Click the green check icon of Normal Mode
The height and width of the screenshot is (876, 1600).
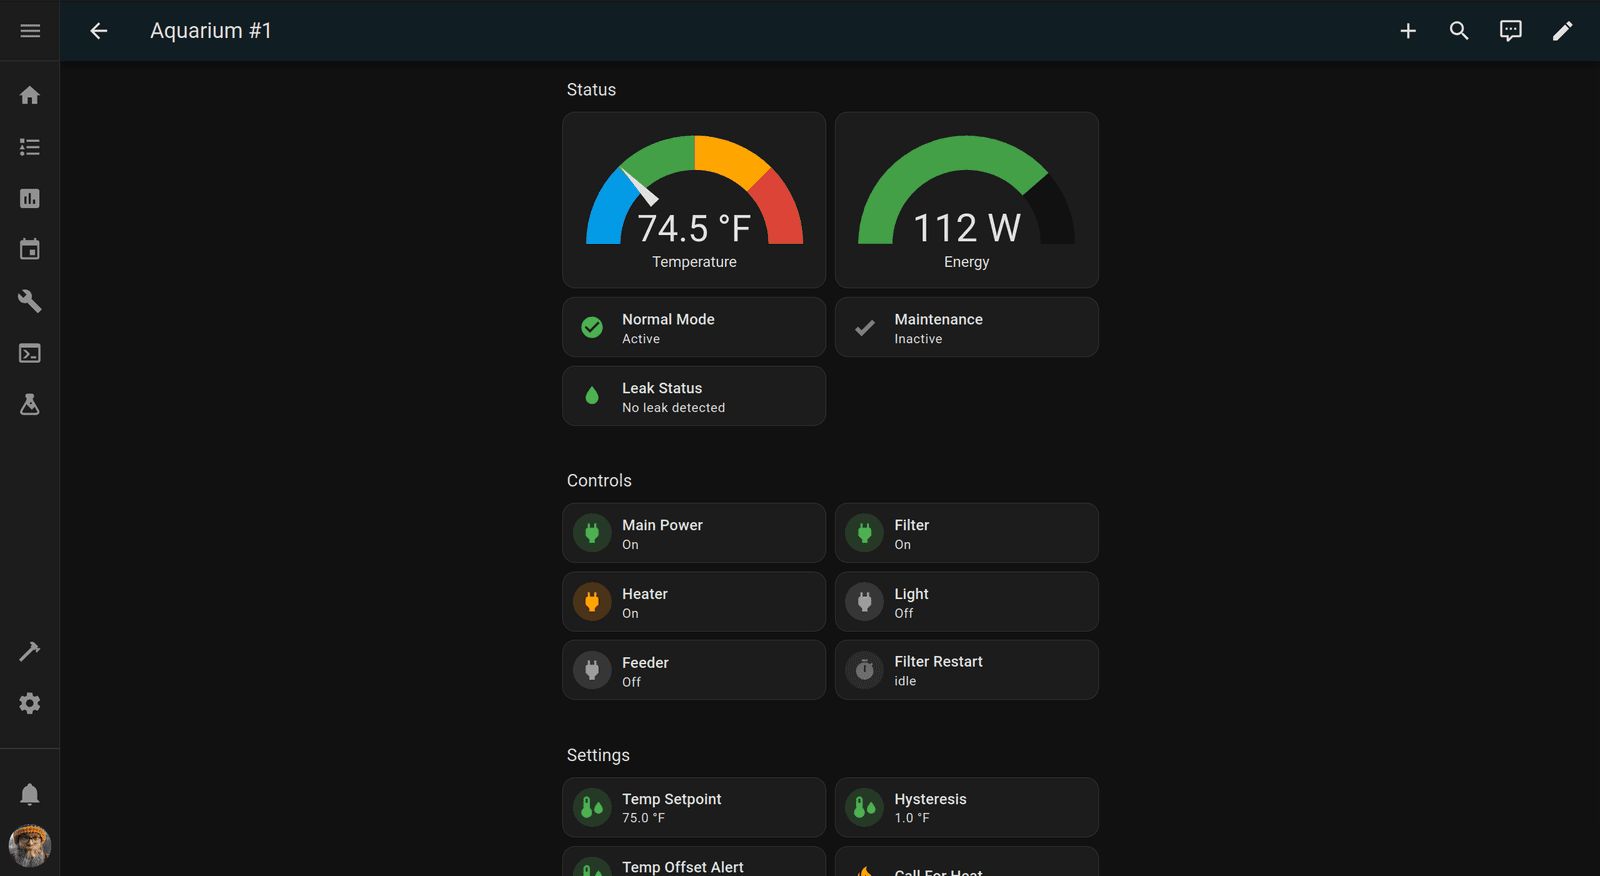(x=592, y=327)
